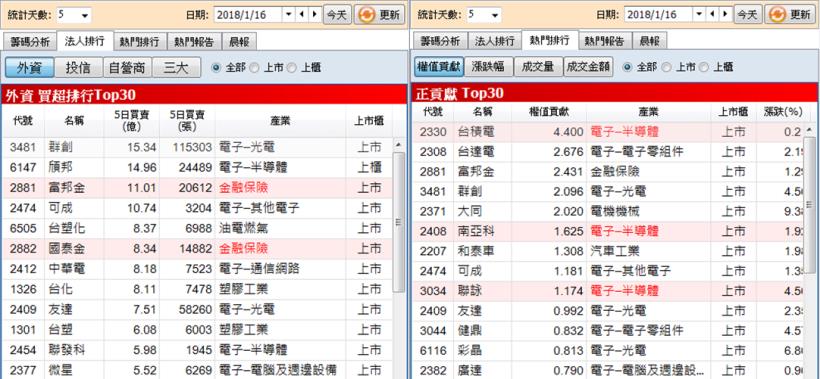Switch to 法人排行 tab in left panel
The image size is (820, 379).
[x=85, y=41]
